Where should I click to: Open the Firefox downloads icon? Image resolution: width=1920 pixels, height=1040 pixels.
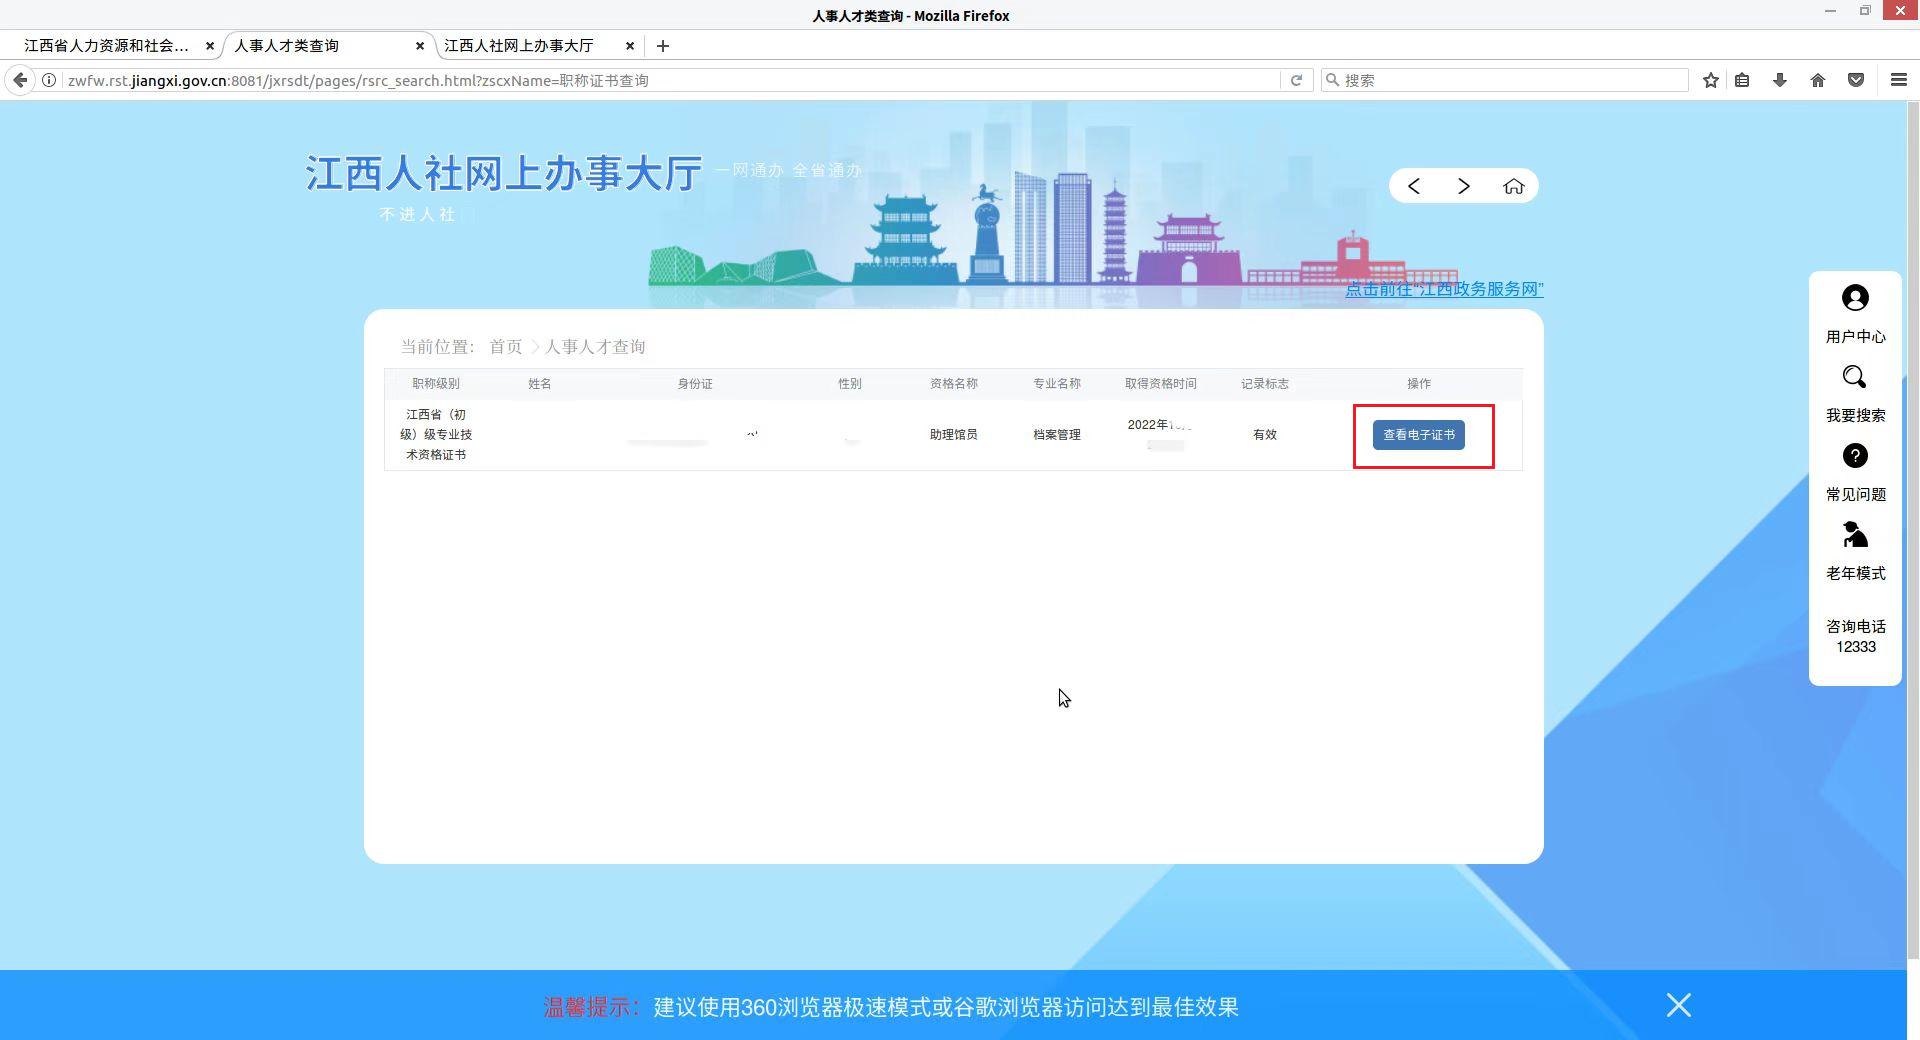coord(1780,80)
